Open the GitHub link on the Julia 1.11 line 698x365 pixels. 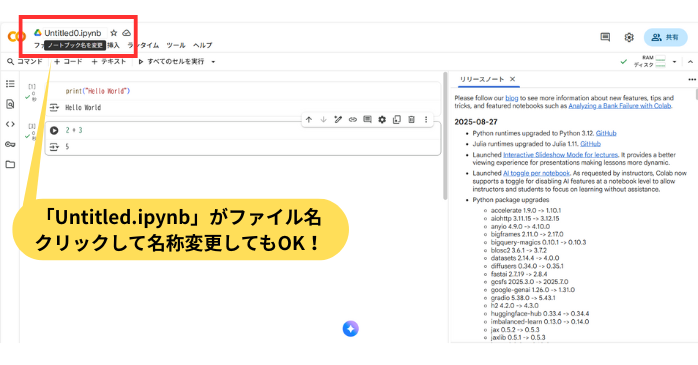pos(591,144)
